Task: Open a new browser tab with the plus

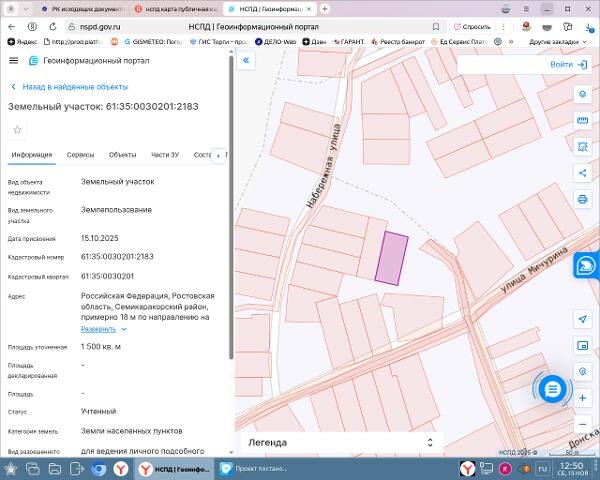Action: (324, 9)
